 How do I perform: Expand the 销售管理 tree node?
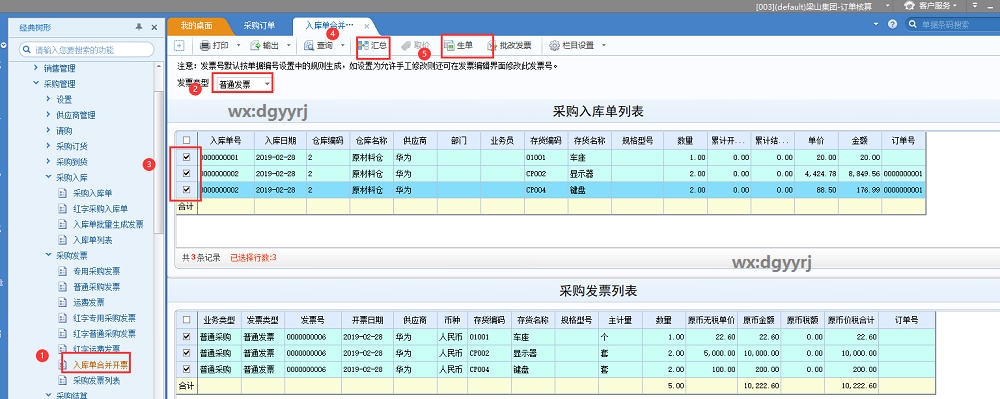[x=36, y=68]
